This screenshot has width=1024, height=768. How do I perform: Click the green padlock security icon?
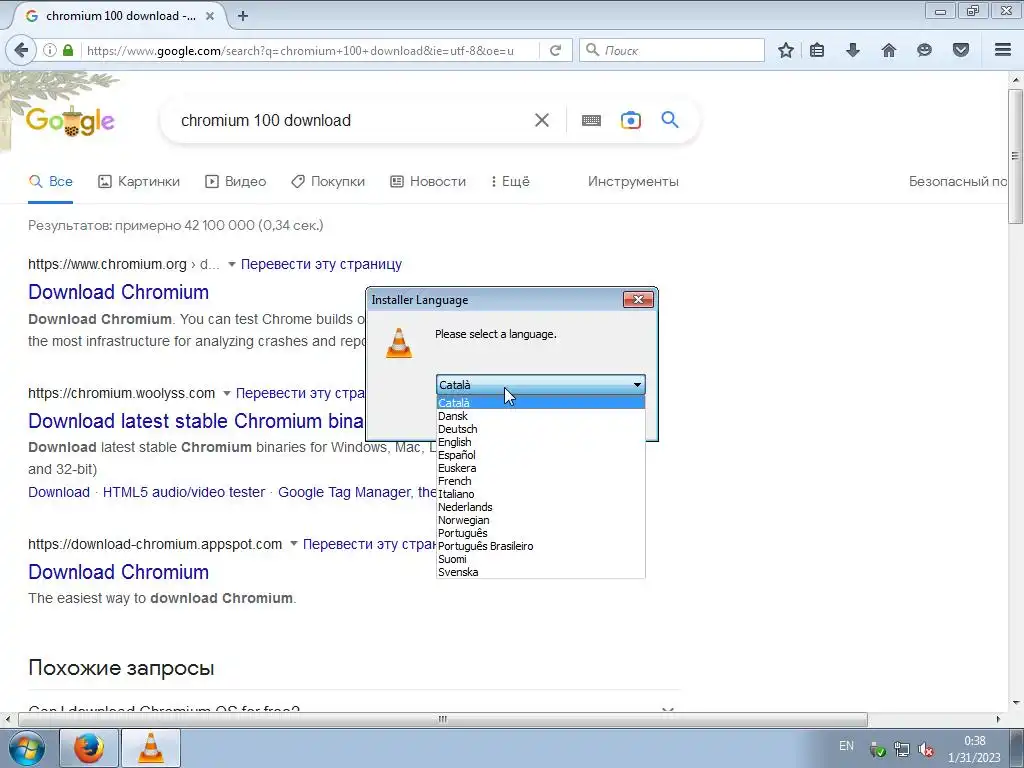tap(68, 50)
